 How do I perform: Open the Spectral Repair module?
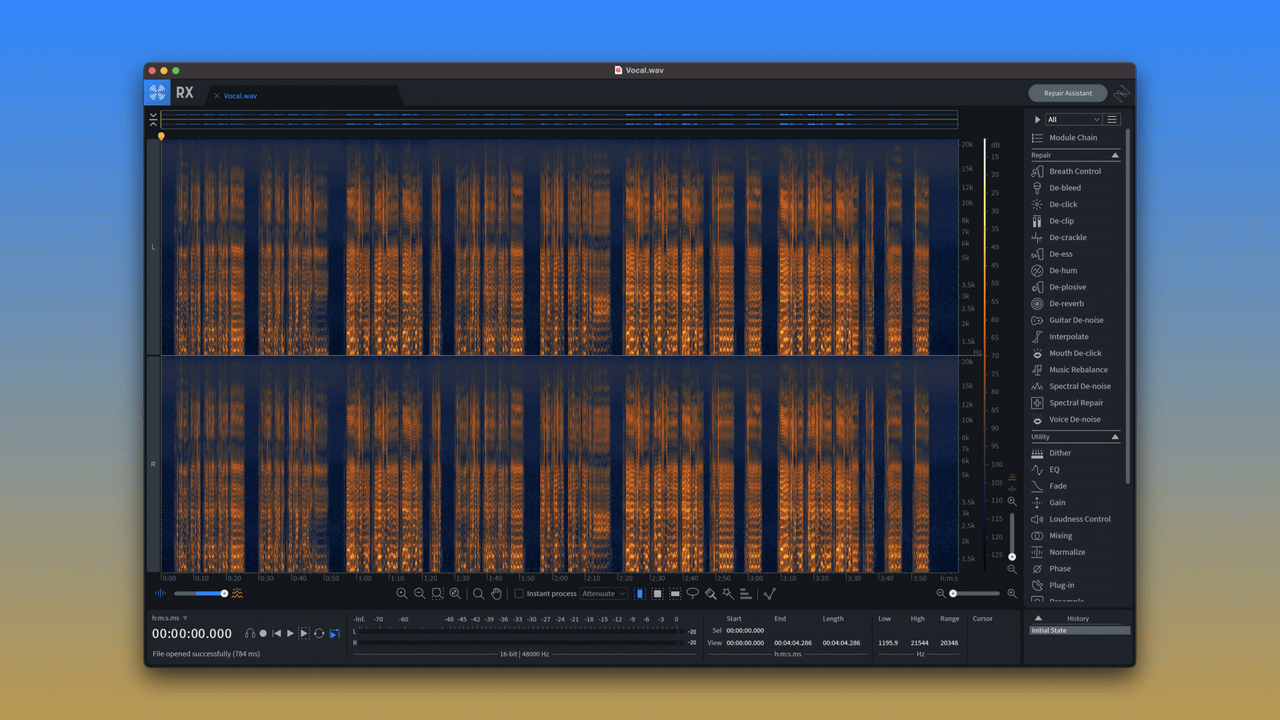[1075, 403]
